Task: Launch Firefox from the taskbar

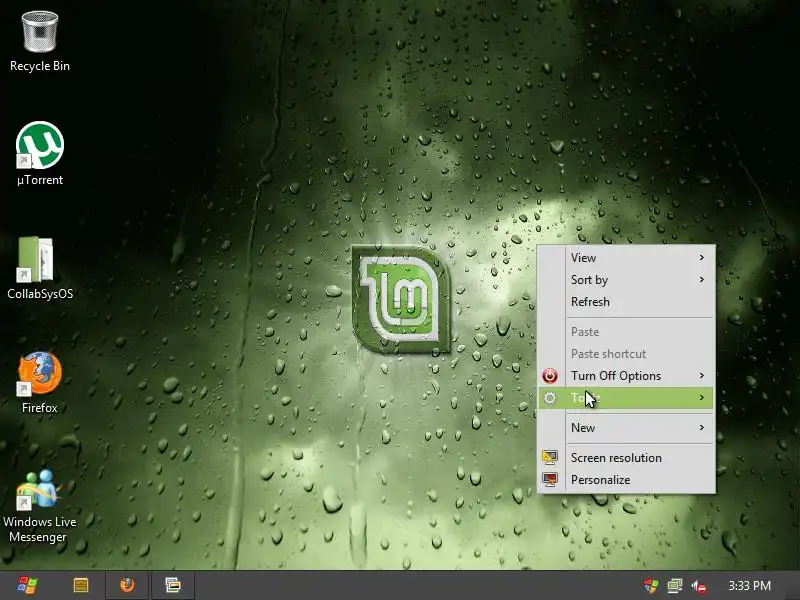Action: pos(127,585)
